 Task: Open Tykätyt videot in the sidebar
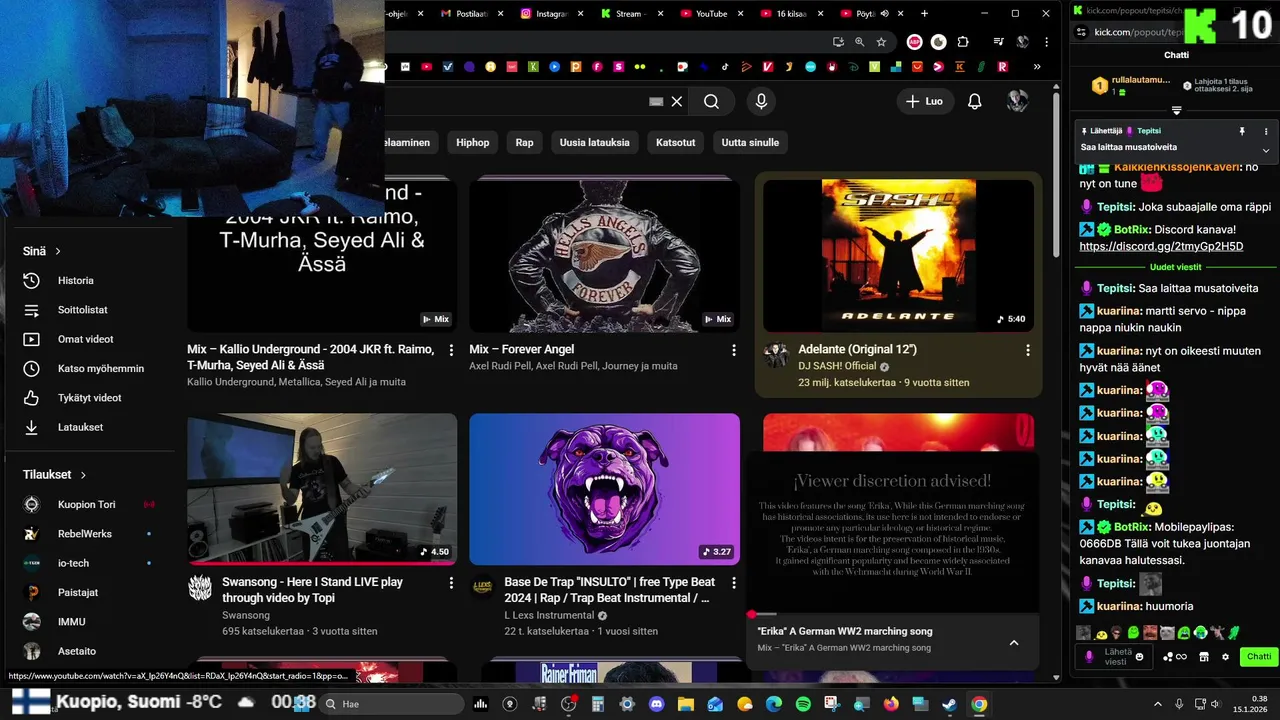pos(88,398)
